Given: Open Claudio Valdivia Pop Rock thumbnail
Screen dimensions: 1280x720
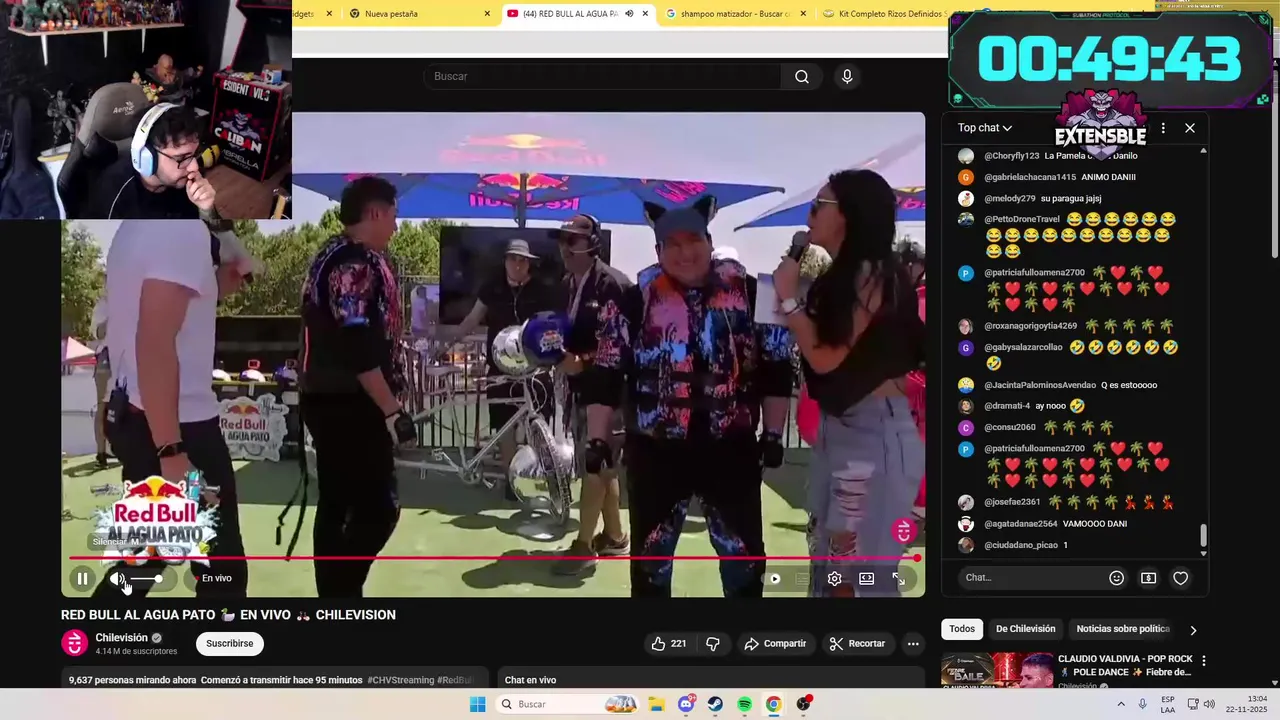Looking at the screenshot, I should pyautogui.click(x=997, y=670).
